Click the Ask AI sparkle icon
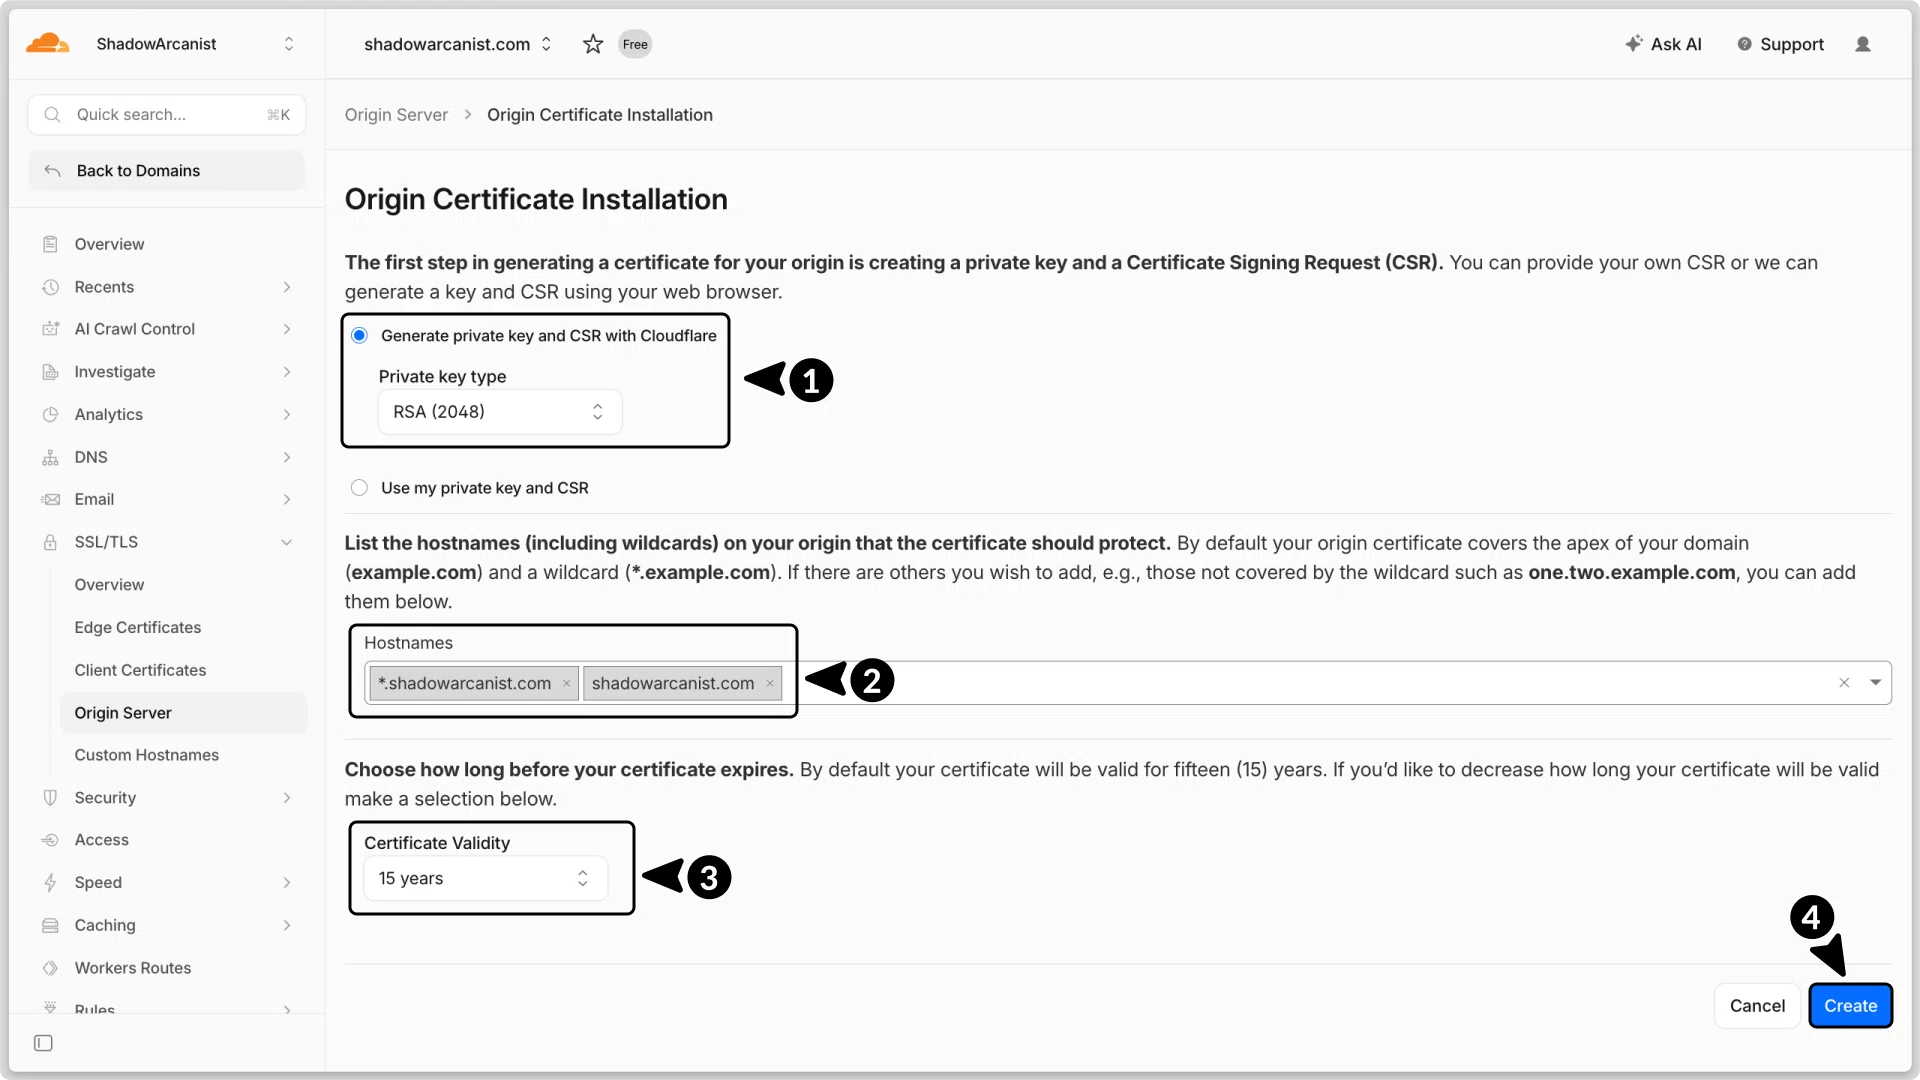Viewport: 1920px width, 1080px height. pyautogui.click(x=1634, y=44)
